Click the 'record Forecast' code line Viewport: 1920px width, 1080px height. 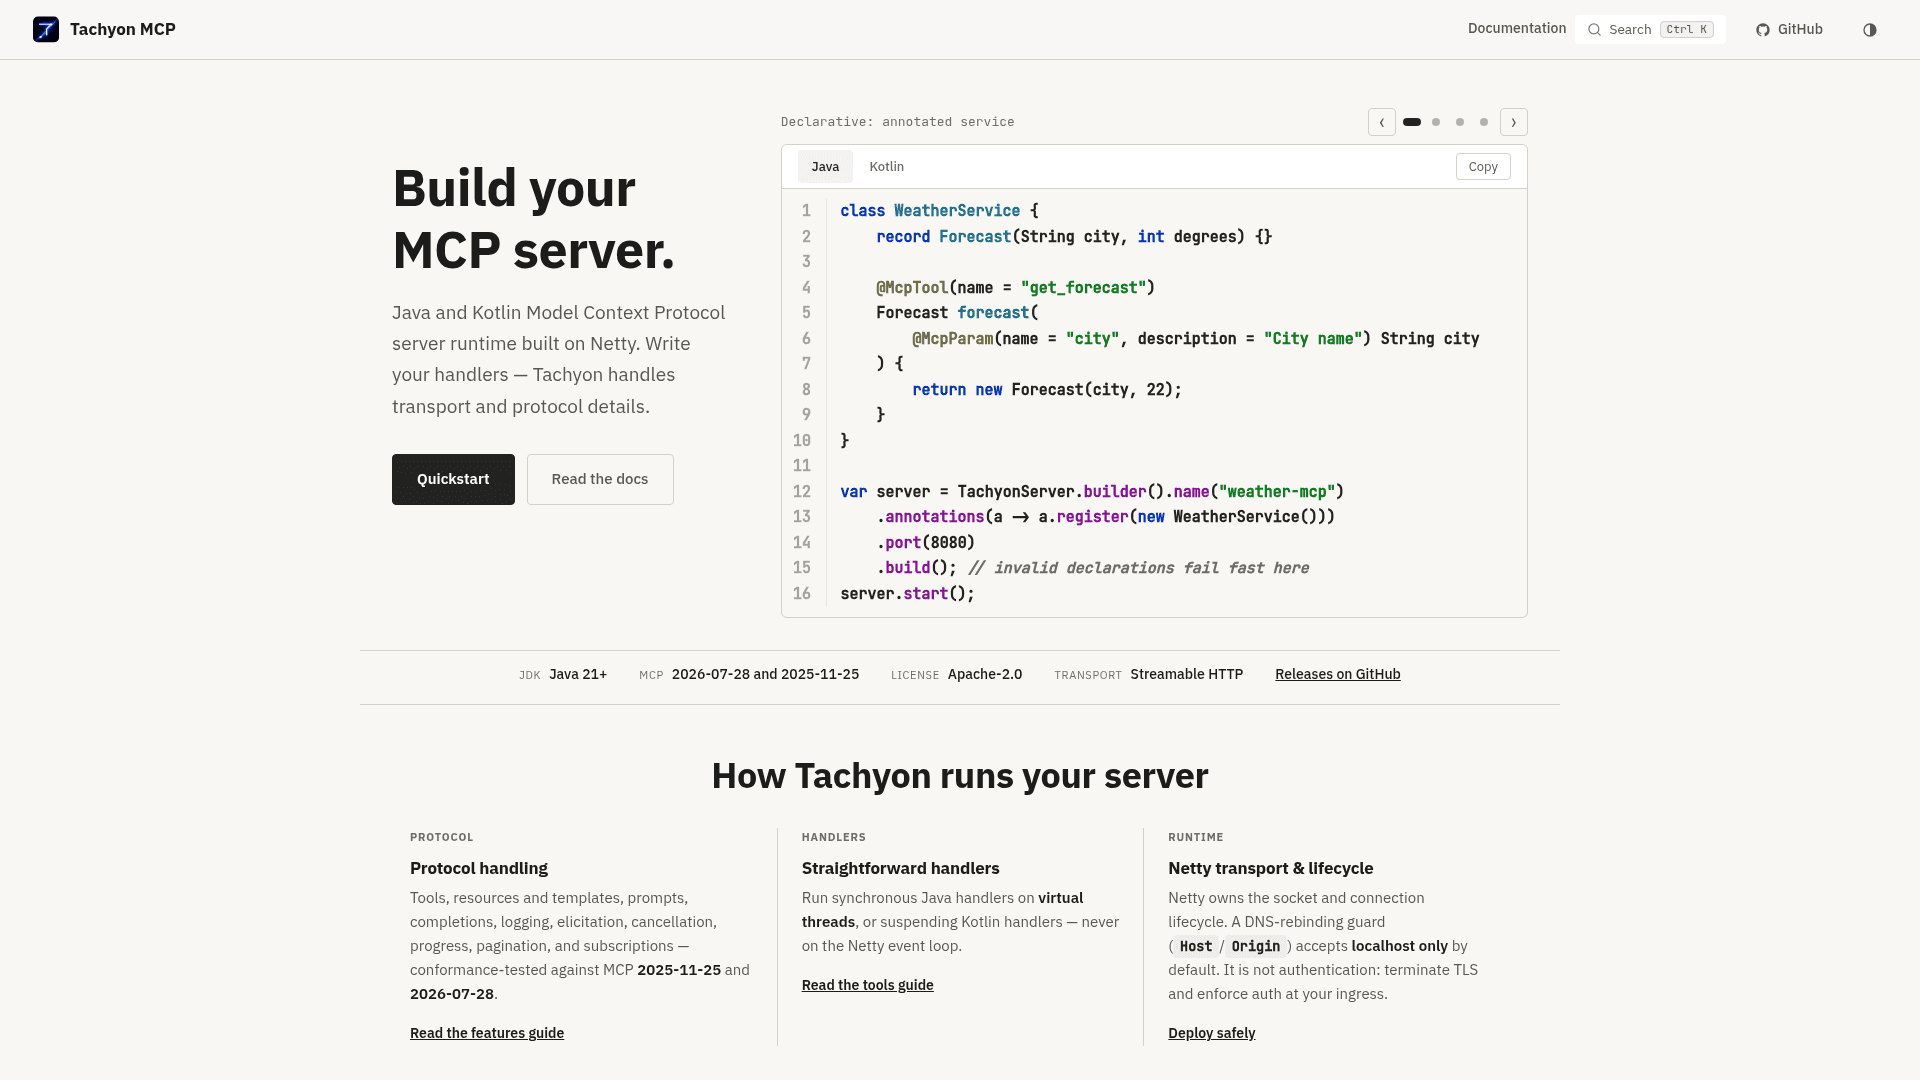click(1074, 237)
